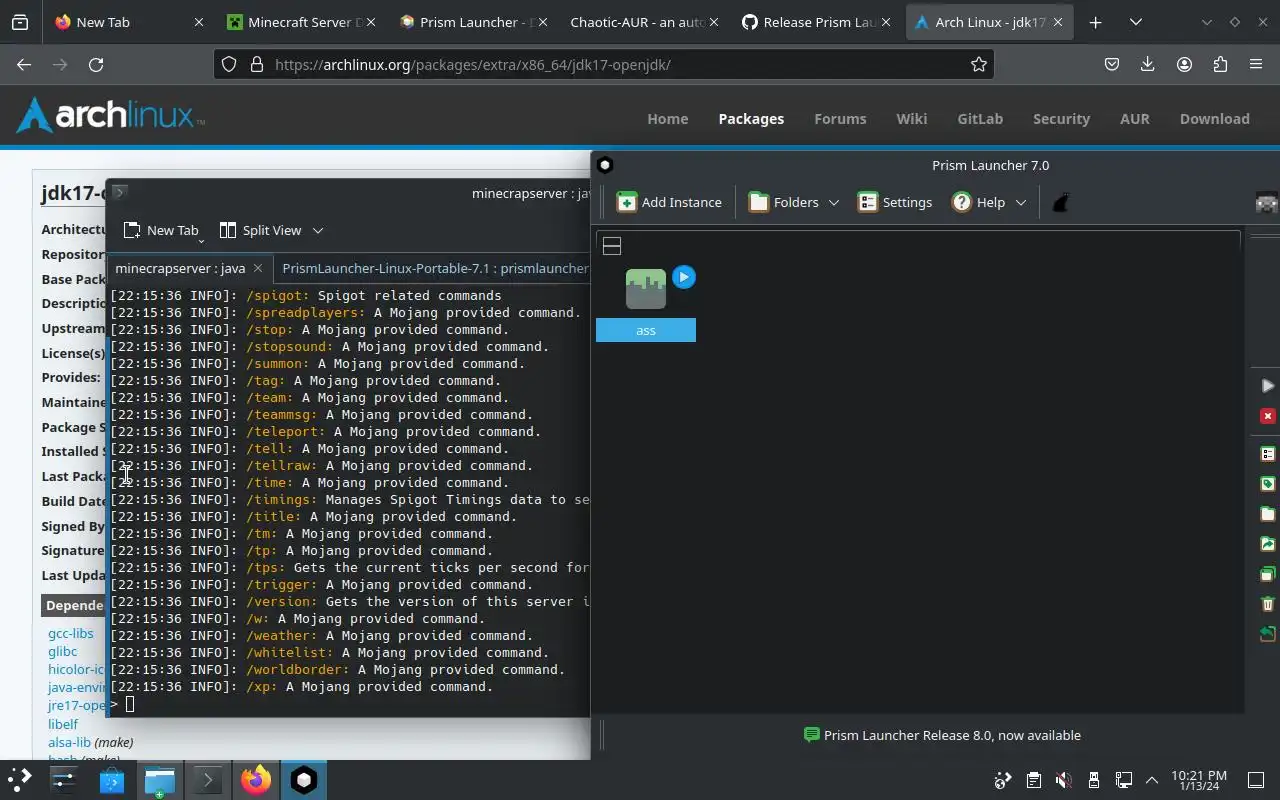
Task: Click the Arch Linux logo
Action: tap(110, 115)
